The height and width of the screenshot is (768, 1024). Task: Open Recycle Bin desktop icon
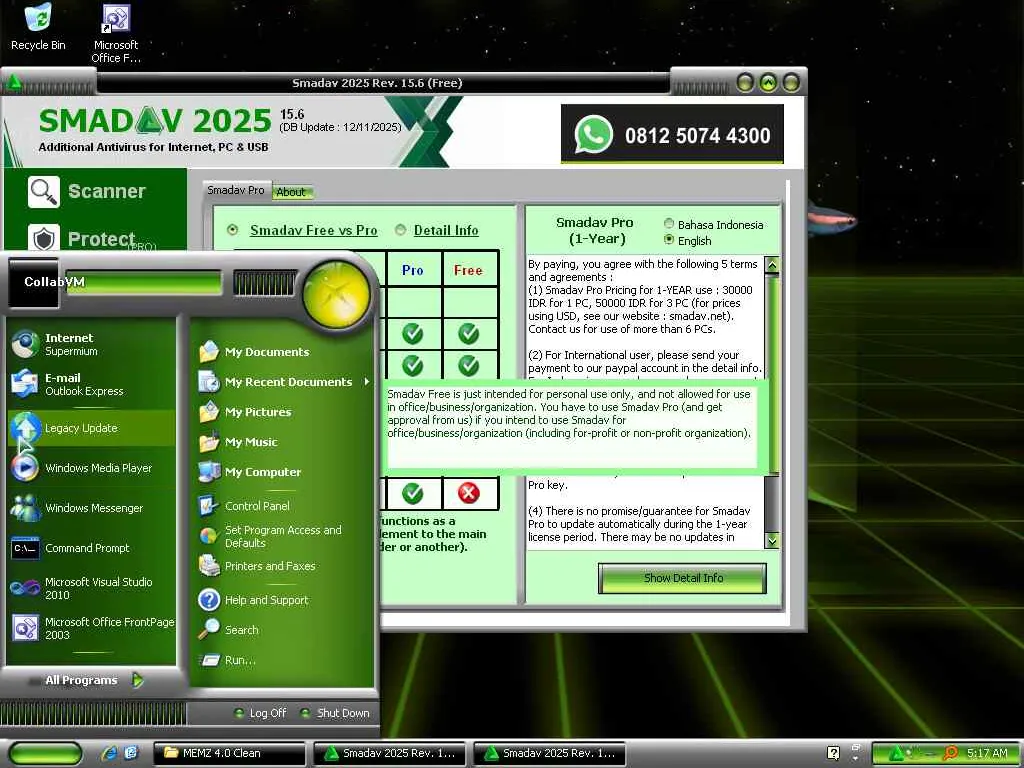[x=38, y=27]
